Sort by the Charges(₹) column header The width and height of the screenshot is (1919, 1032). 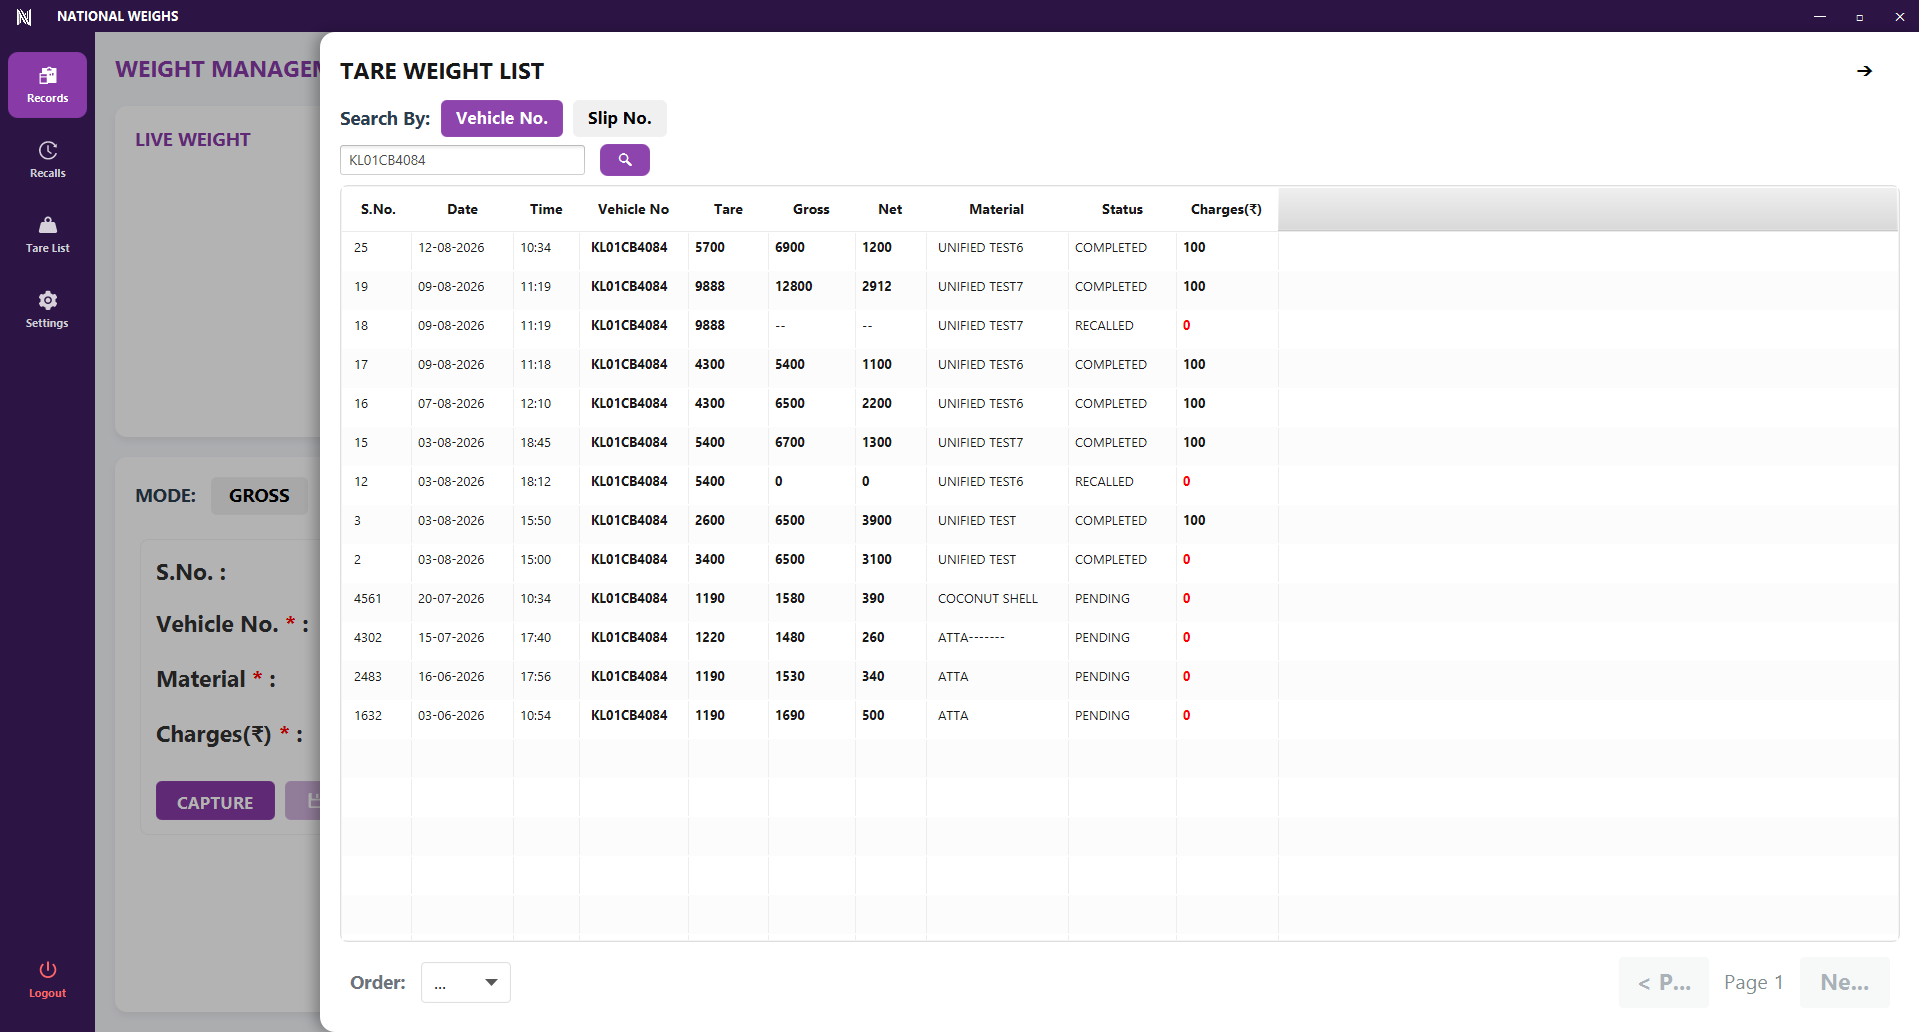point(1226,209)
